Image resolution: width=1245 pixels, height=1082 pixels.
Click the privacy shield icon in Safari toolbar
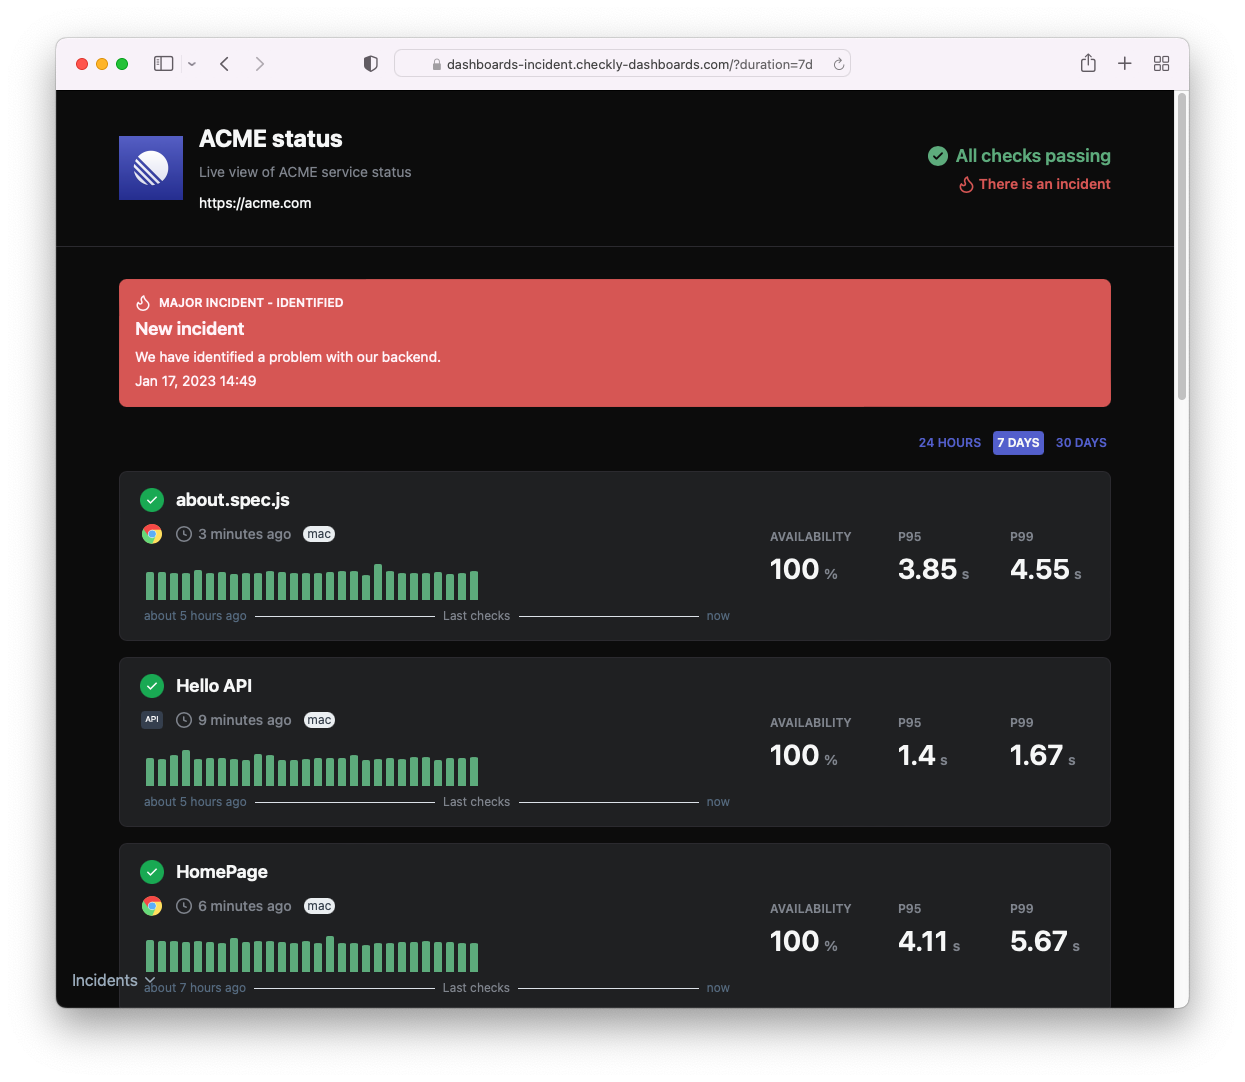click(x=370, y=63)
